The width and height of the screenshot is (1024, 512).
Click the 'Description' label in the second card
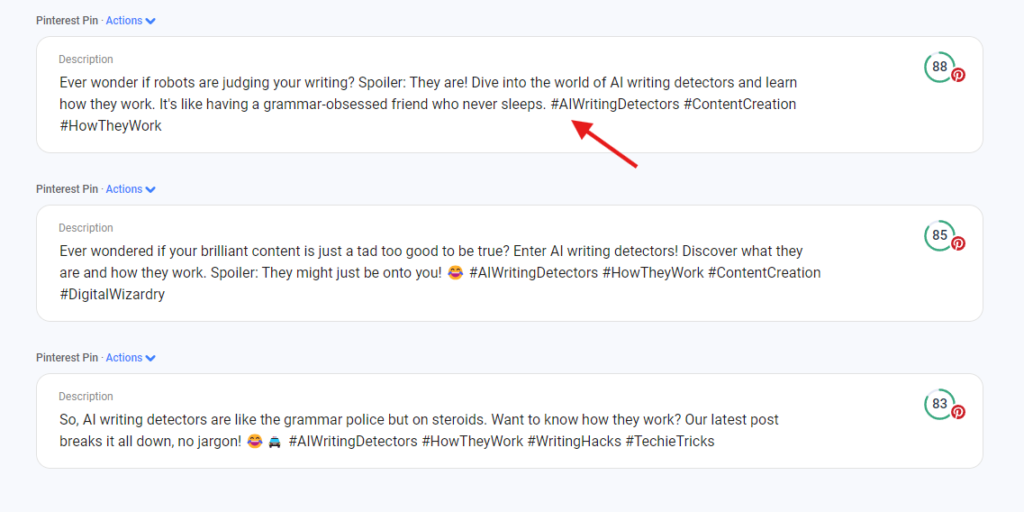pyautogui.click(x=86, y=228)
